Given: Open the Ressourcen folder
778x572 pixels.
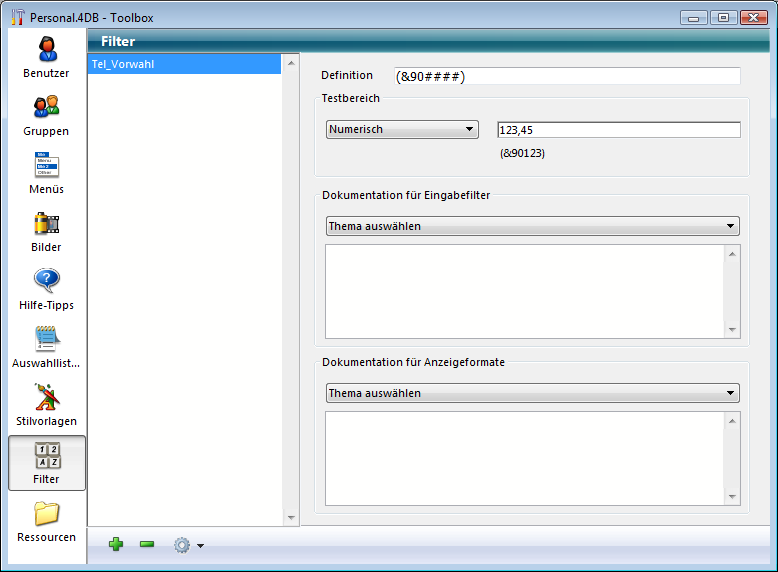Looking at the screenshot, I should pyautogui.click(x=46, y=521).
